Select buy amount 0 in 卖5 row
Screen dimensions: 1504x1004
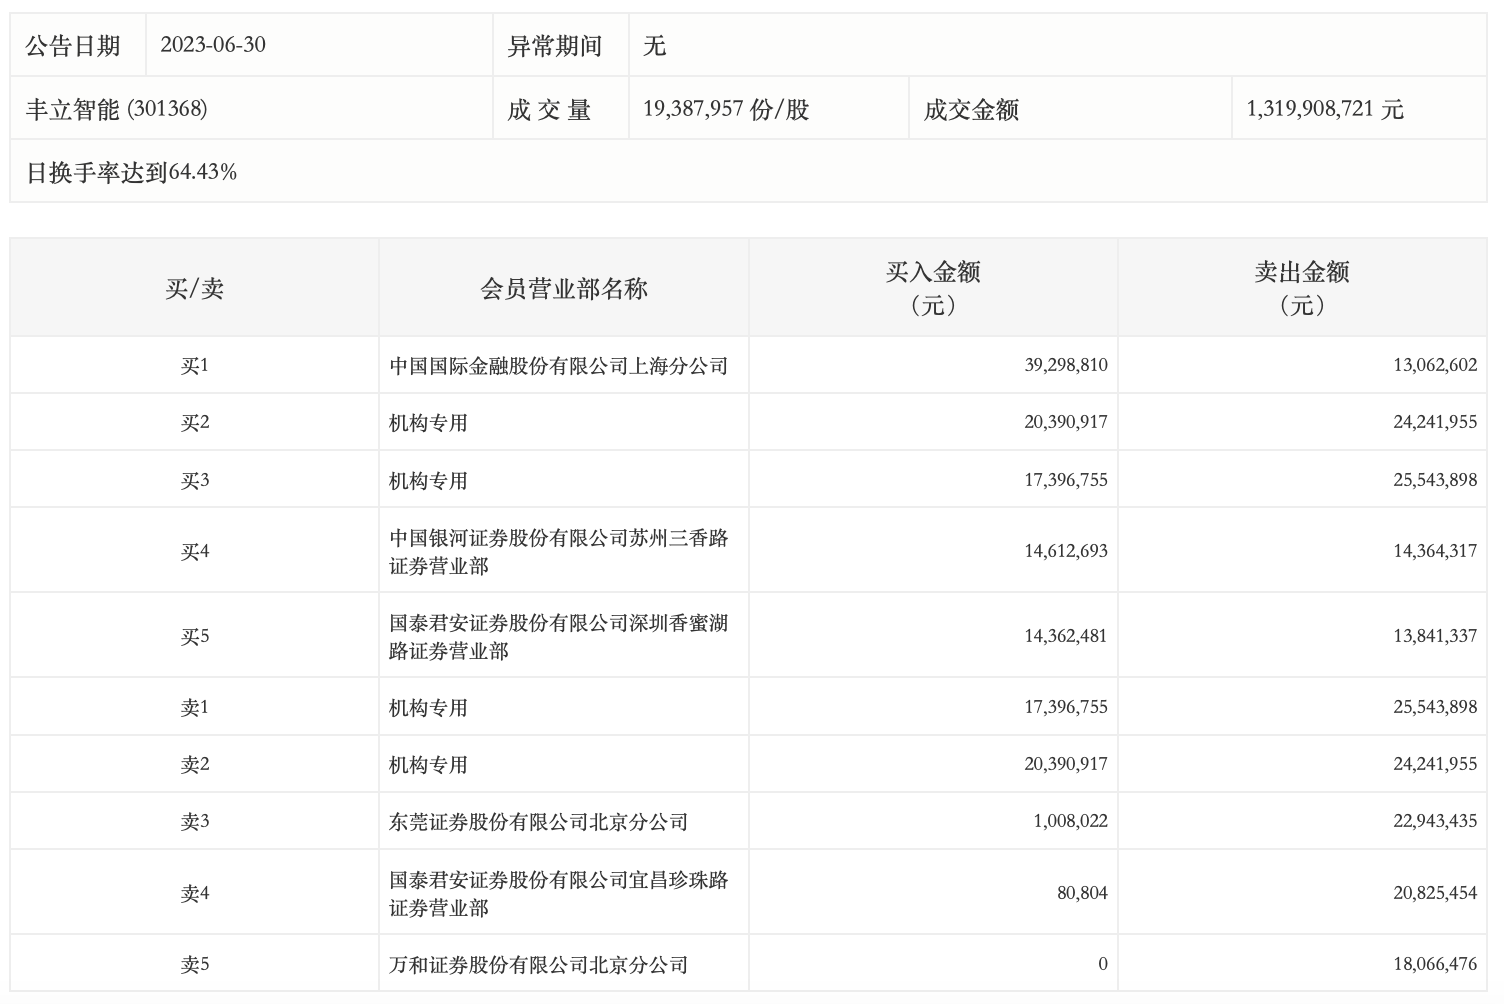pyautogui.click(x=1103, y=964)
